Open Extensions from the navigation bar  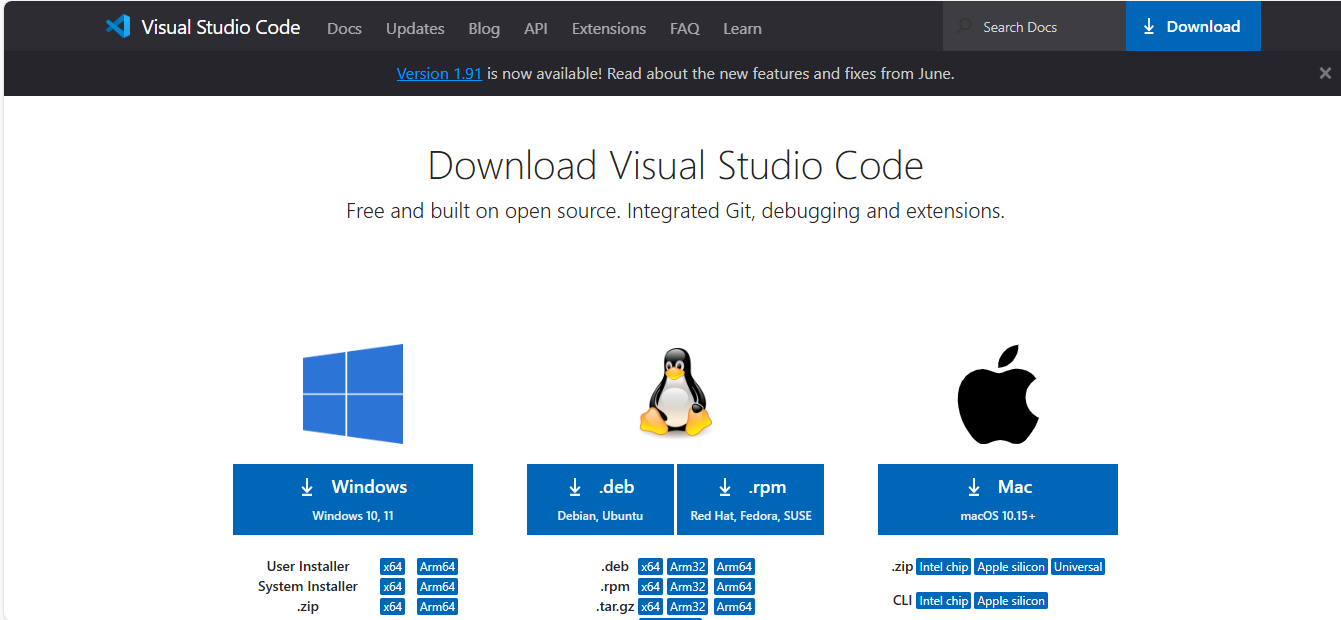609,28
